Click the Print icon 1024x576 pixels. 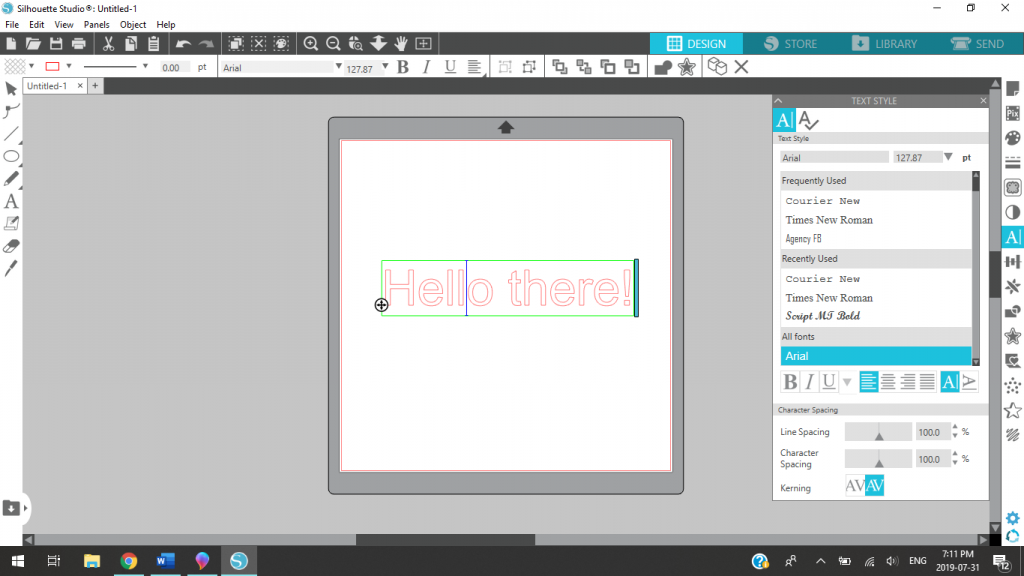coord(78,44)
